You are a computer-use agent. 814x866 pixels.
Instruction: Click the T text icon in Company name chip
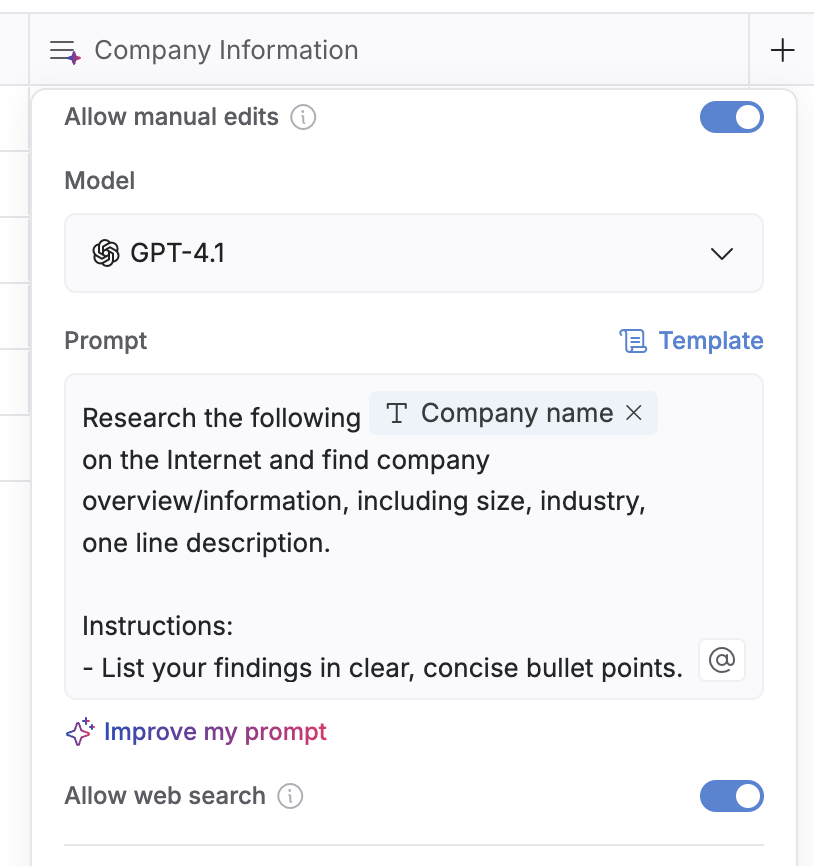[x=397, y=413]
